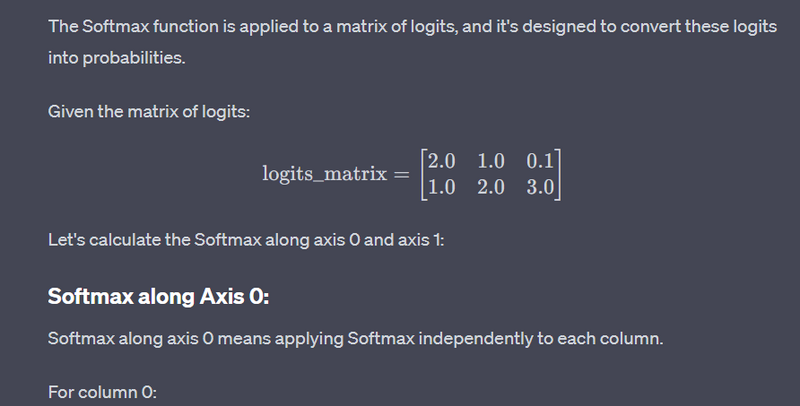Click the word "independently" in the explanation sentence
The height and width of the screenshot is (406, 800).
pyautogui.click(x=465, y=338)
